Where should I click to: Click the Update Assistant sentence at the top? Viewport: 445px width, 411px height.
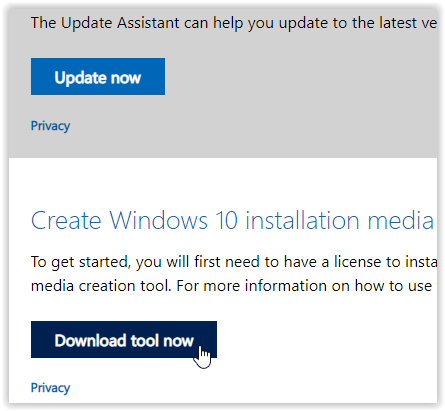coord(234,23)
